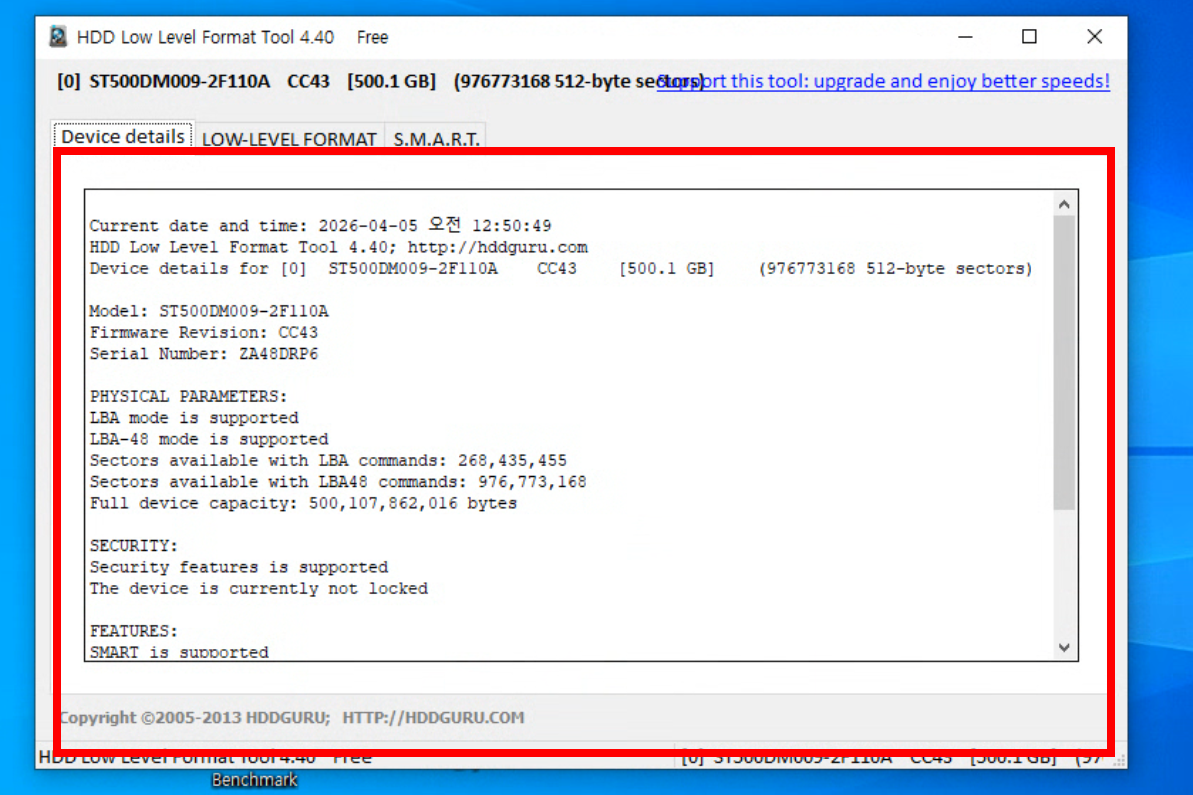Click the Device details for [0] line
This screenshot has width=1193, height=795.
coord(561,269)
